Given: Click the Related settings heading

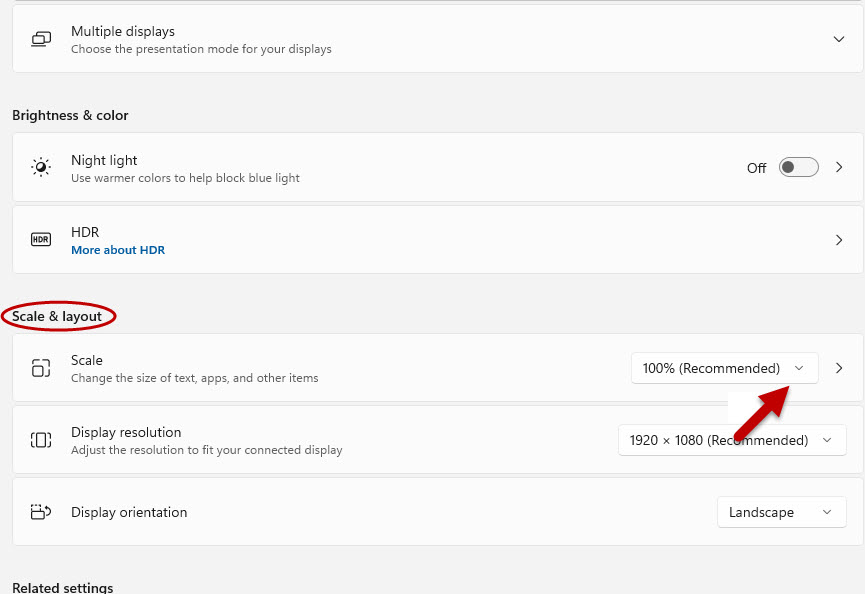Looking at the screenshot, I should [62, 587].
